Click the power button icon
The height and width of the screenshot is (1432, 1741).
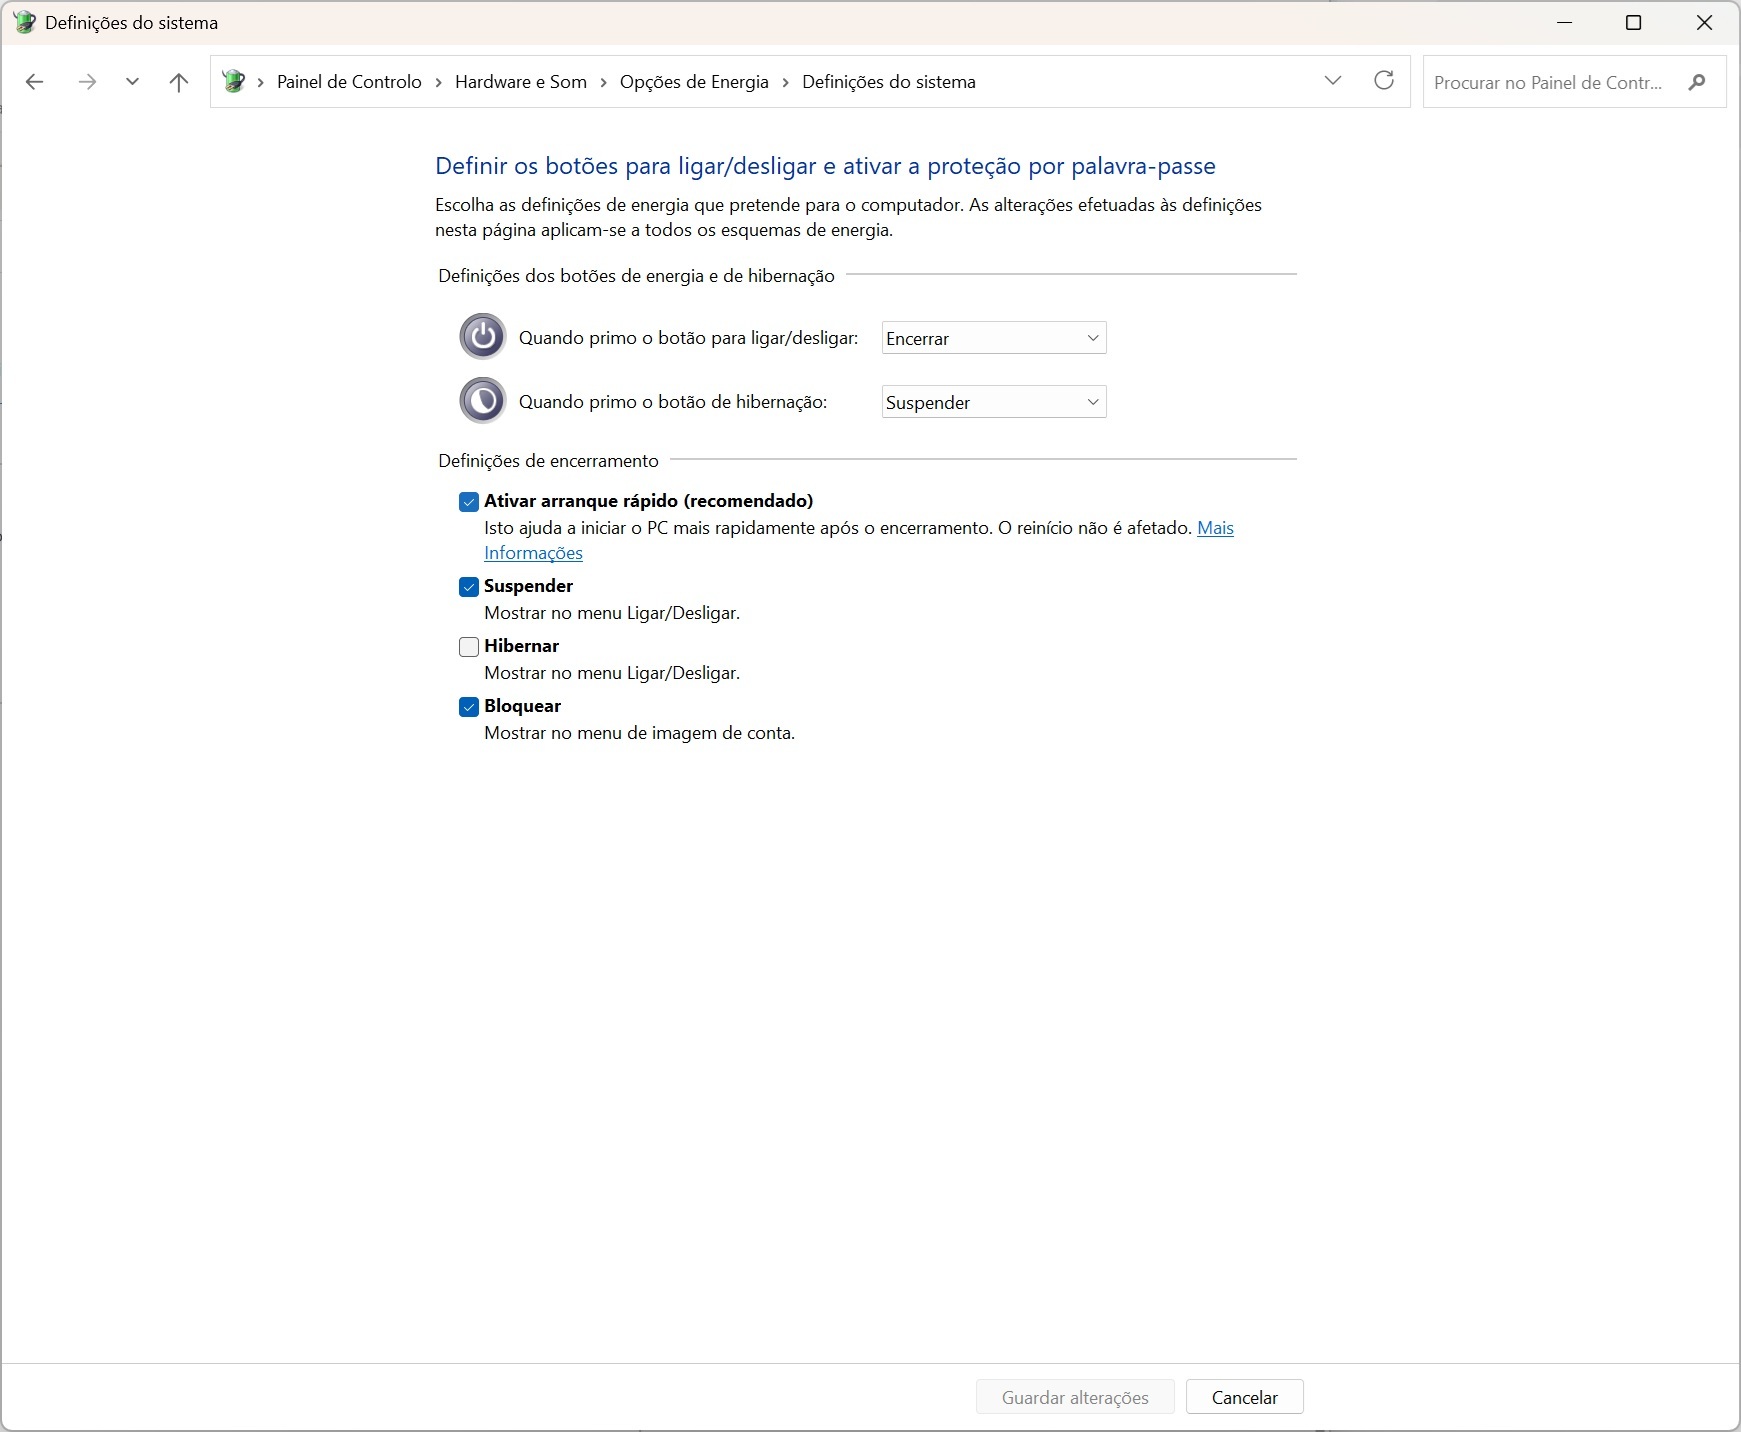point(483,337)
